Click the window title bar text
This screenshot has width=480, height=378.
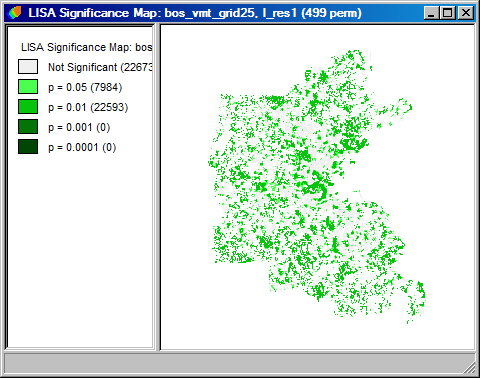pos(195,13)
